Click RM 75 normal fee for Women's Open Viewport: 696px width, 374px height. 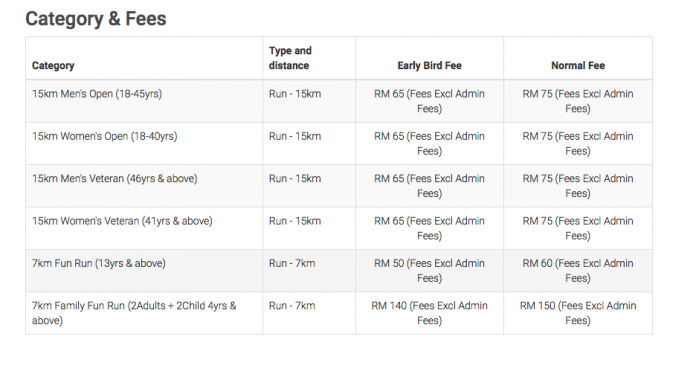pos(578,144)
